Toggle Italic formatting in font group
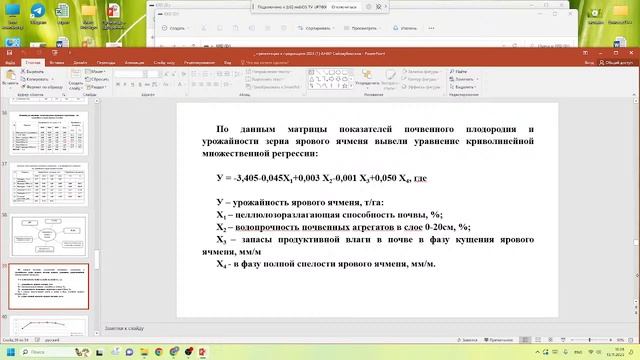Viewport: 640px width, 360px height. [x=125, y=84]
